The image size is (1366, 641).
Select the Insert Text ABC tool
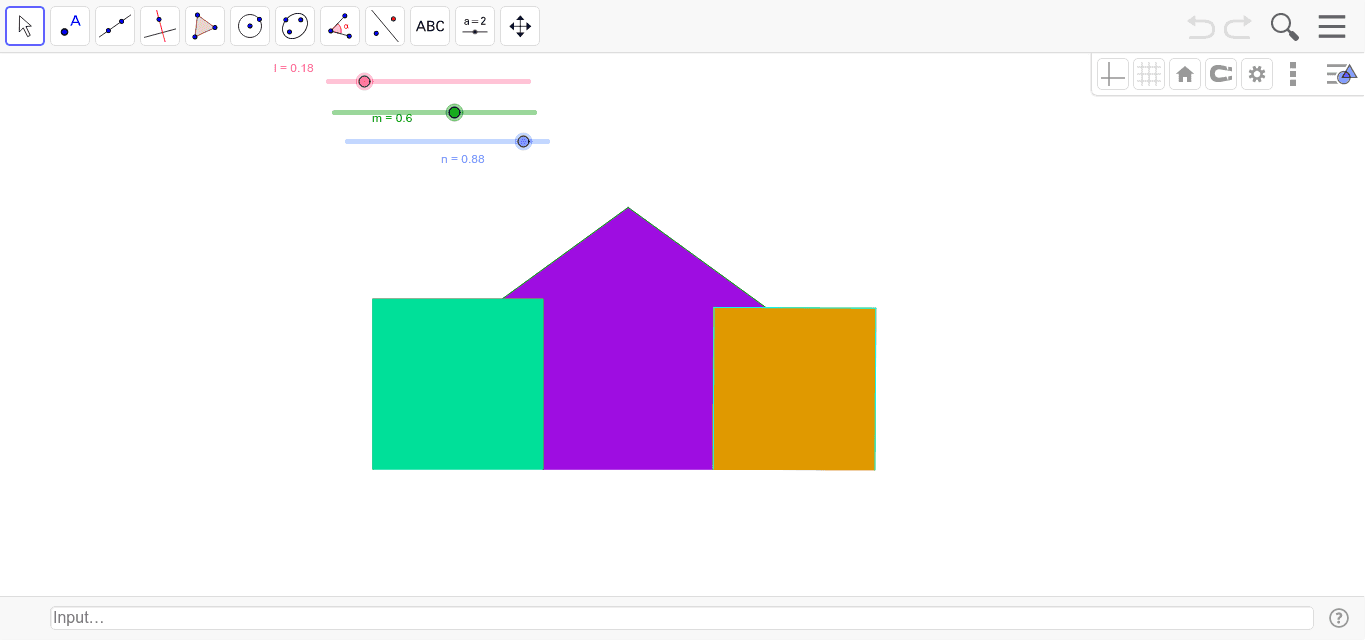[x=430, y=26]
